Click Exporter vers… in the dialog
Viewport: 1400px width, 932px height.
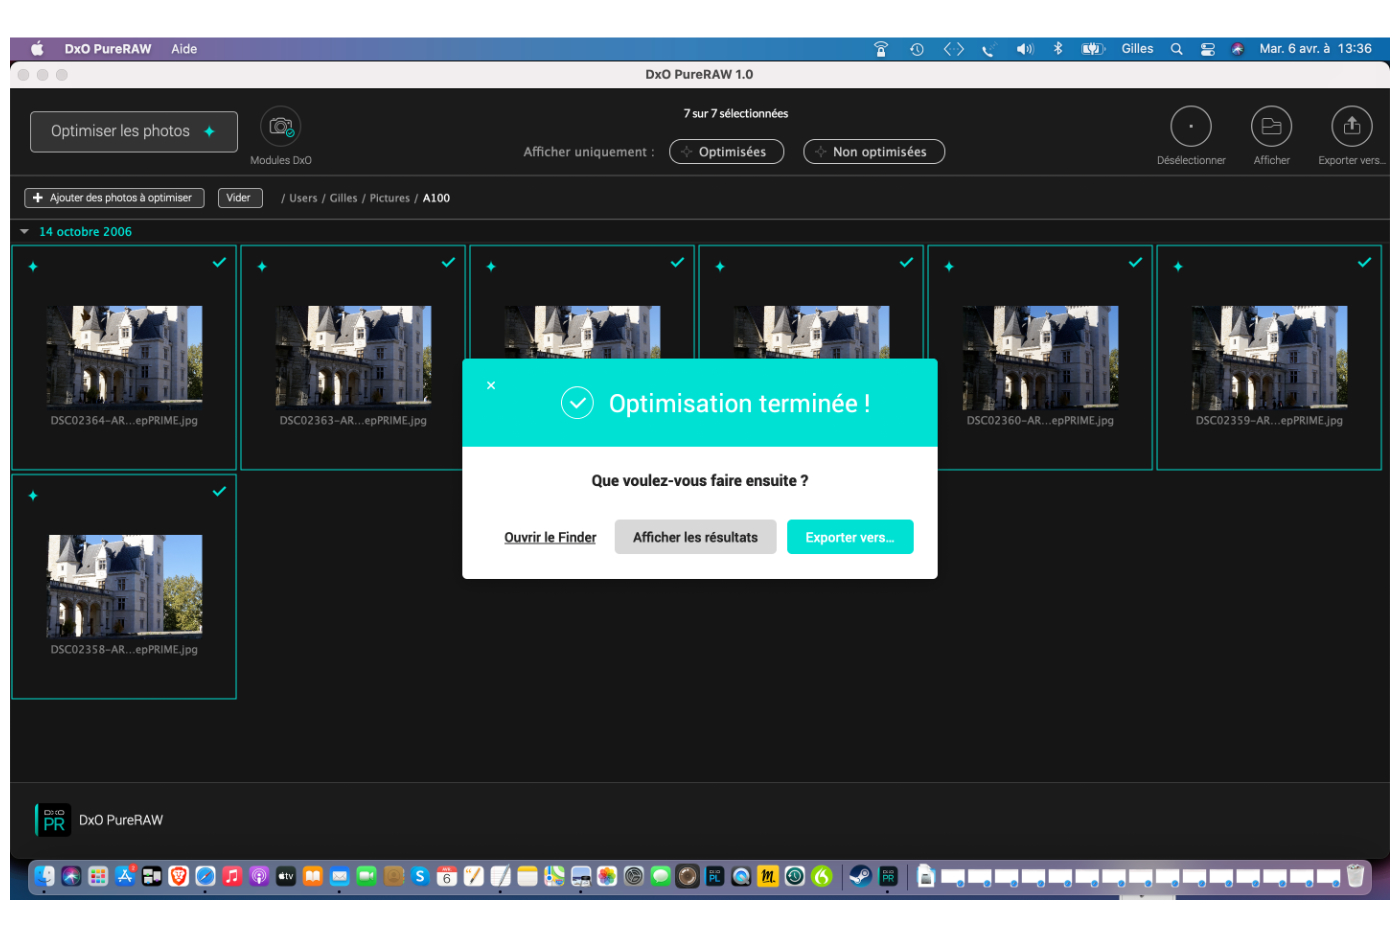850,537
